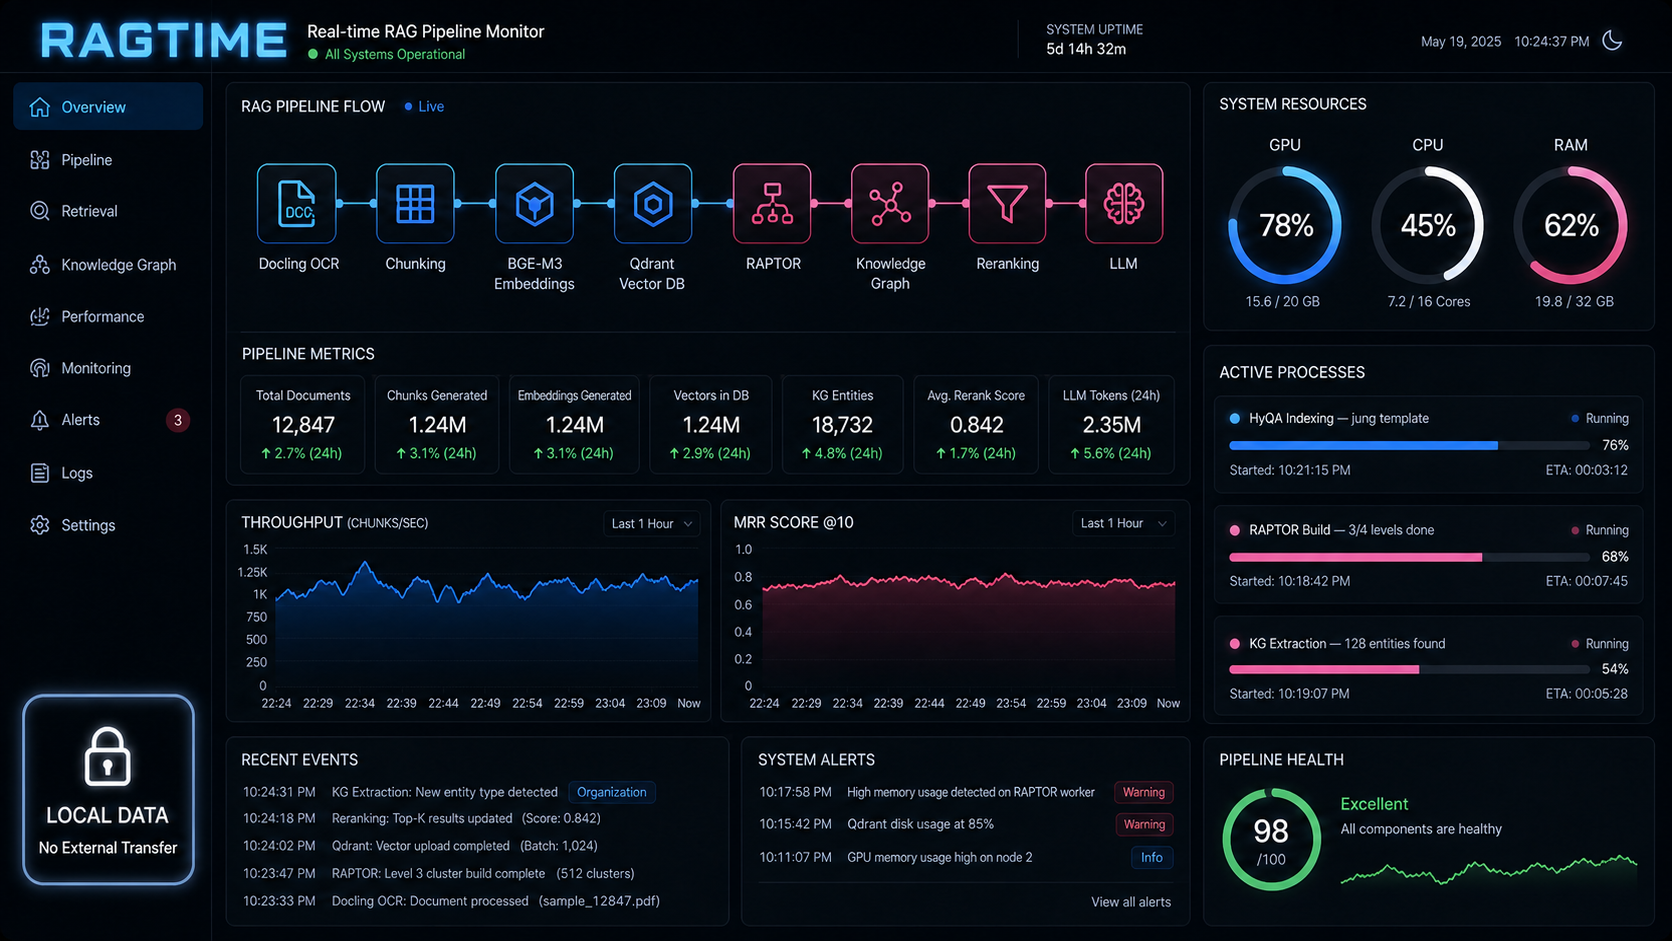
Task: Click the View all alerts link
Action: coord(1130,902)
